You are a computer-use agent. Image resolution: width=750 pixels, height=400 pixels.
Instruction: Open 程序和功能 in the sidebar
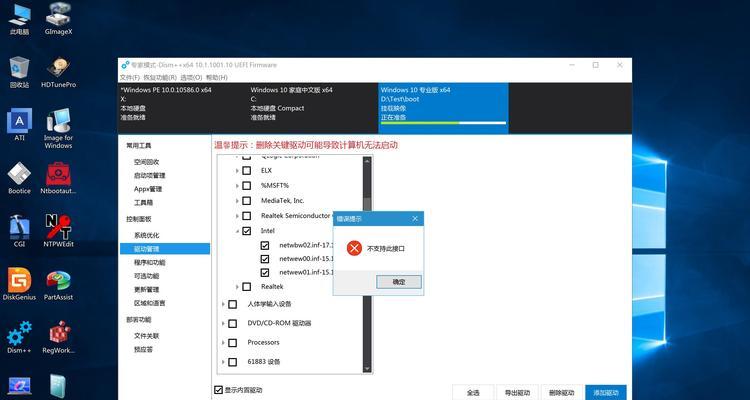click(x=149, y=263)
